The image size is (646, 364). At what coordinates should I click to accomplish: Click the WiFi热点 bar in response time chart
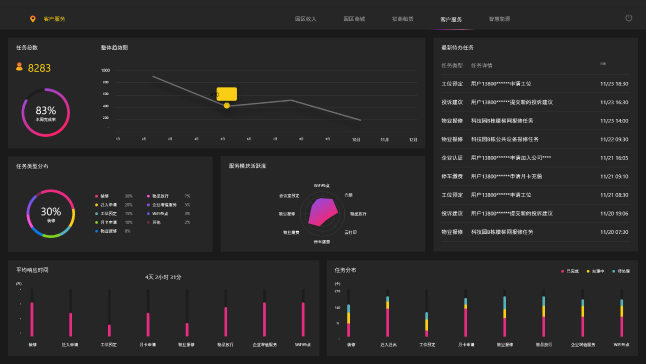pos(303,319)
